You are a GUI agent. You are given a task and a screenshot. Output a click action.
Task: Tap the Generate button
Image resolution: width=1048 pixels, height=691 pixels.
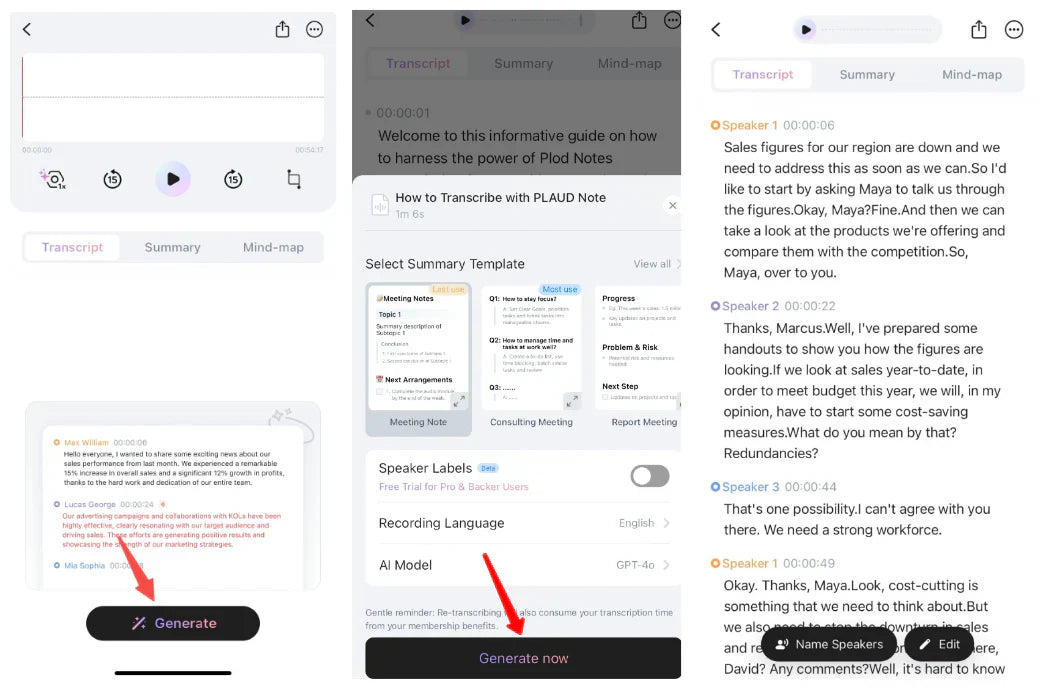pos(173,624)
